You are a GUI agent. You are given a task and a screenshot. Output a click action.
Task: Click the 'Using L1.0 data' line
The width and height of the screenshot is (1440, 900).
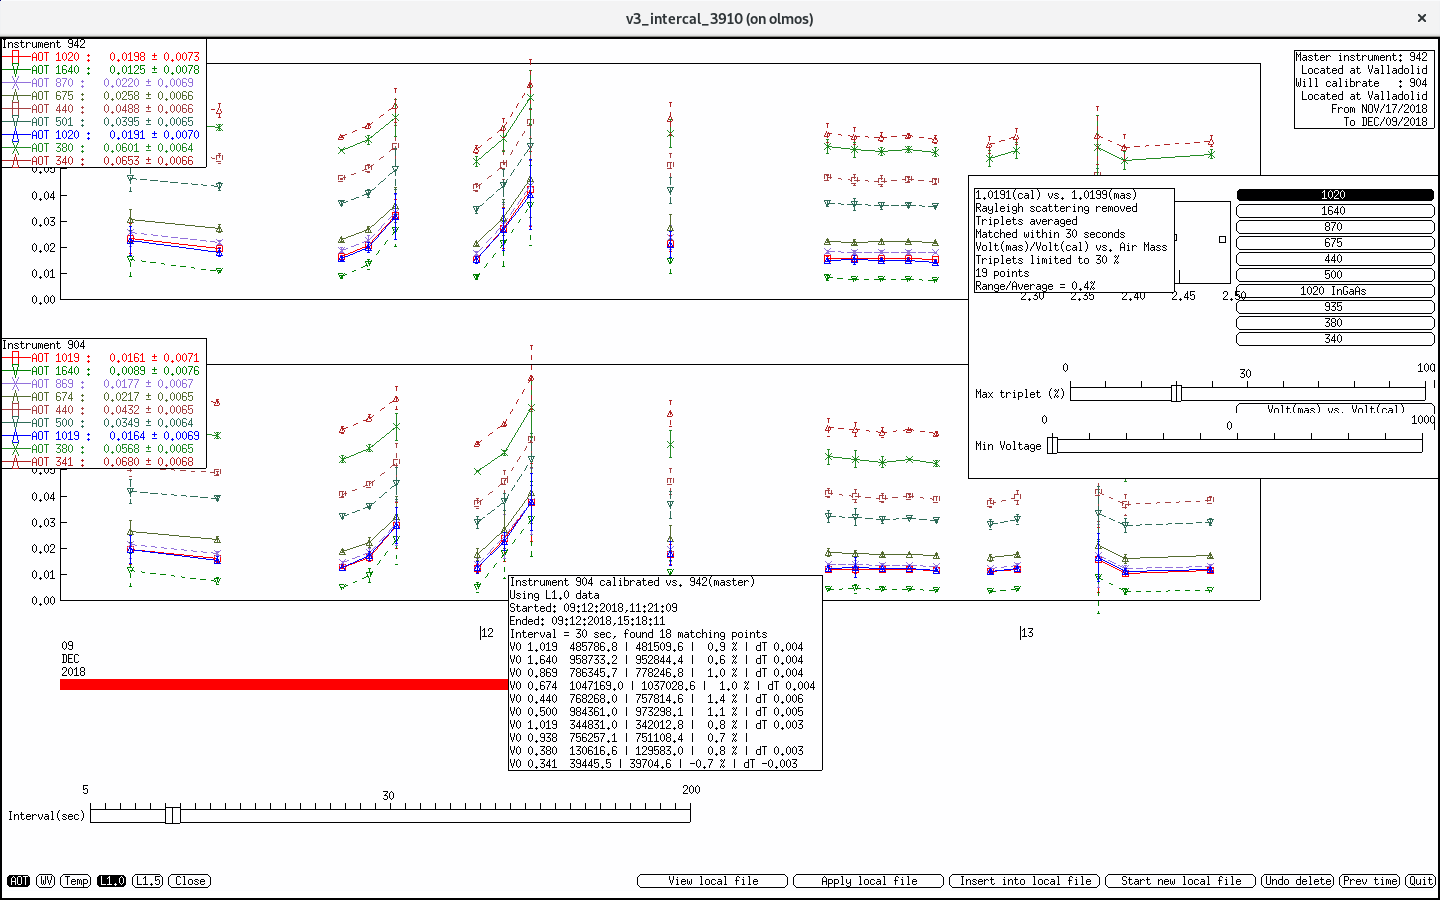click(555, 595)
